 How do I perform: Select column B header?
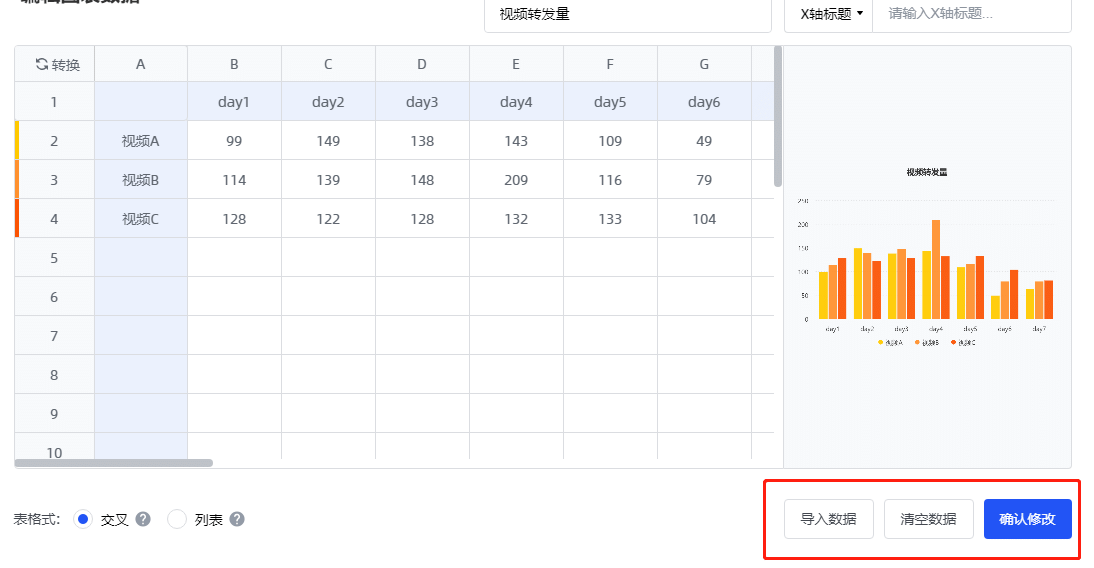234,65
